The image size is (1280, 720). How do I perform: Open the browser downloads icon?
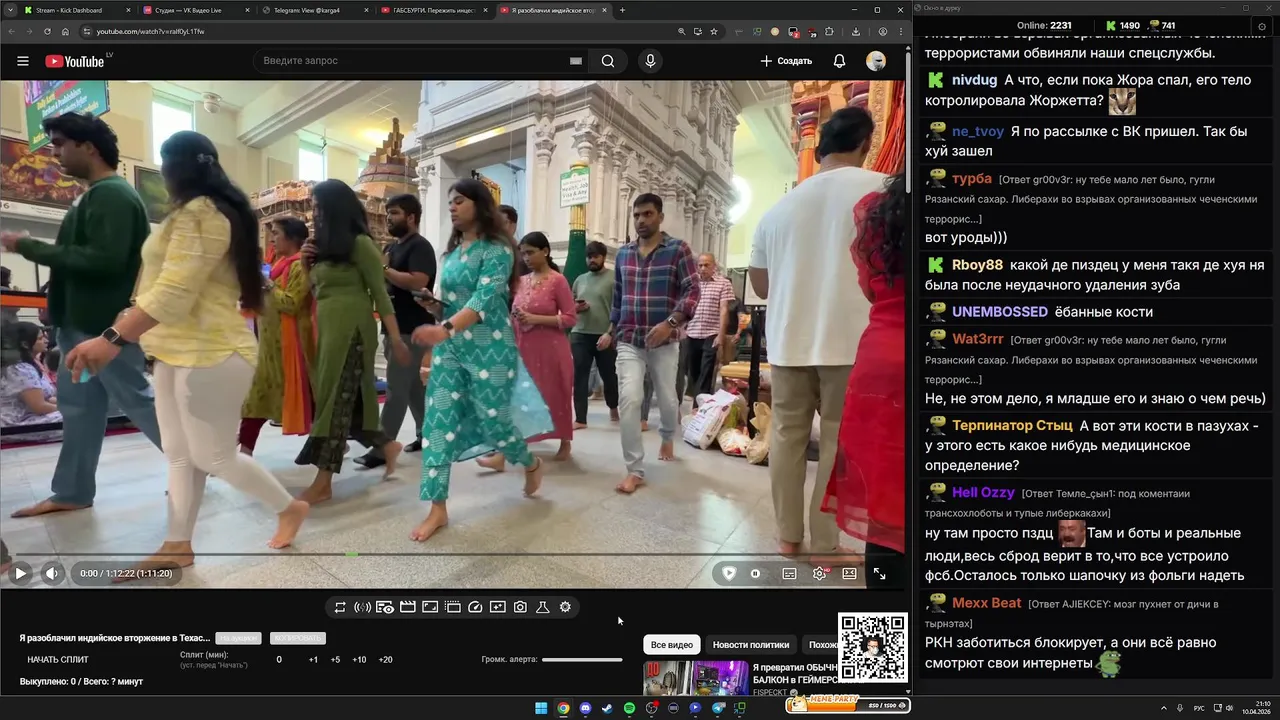click(x=857, y=31)
